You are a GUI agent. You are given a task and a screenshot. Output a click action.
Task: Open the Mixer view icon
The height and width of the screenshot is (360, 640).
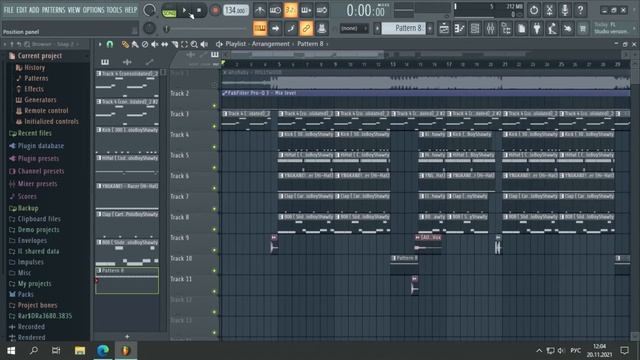point(491,28)
